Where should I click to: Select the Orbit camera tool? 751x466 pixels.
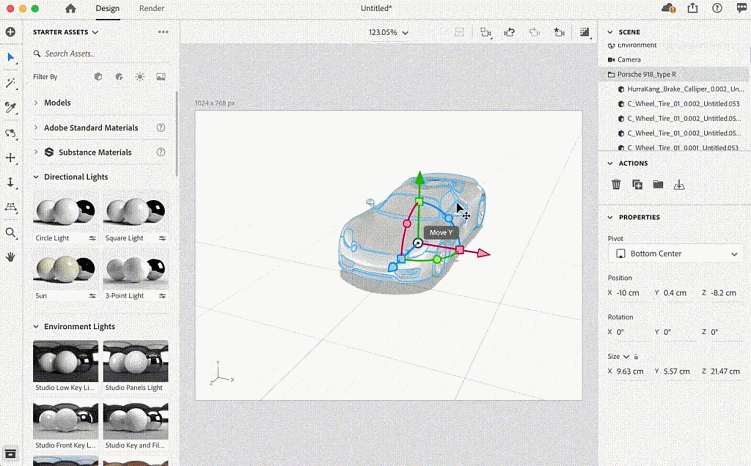11,133
